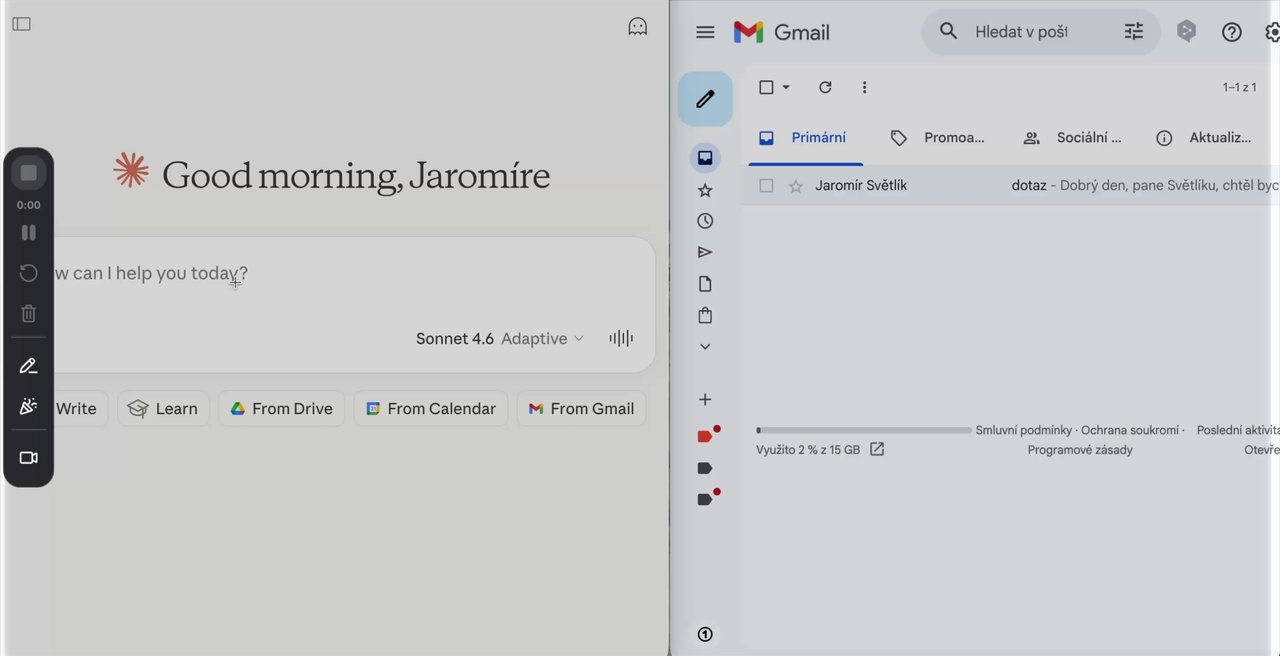Screen dimensions: 1280x656
Task: Open incognito ghost chat icon
Action: point(637,27)
